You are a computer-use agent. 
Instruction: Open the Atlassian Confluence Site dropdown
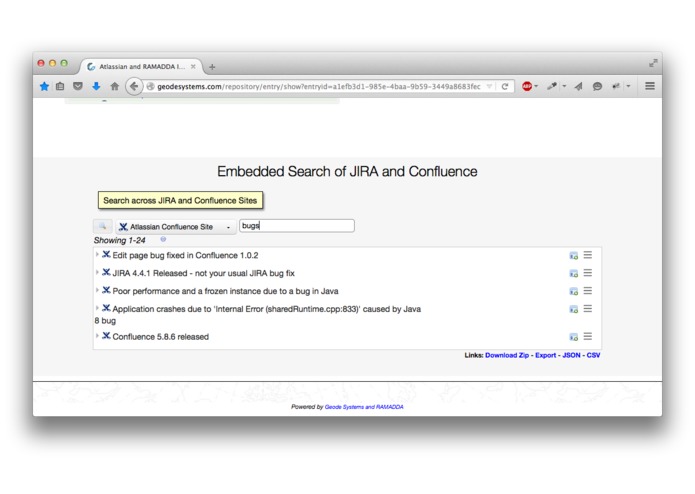coord(176,227)
